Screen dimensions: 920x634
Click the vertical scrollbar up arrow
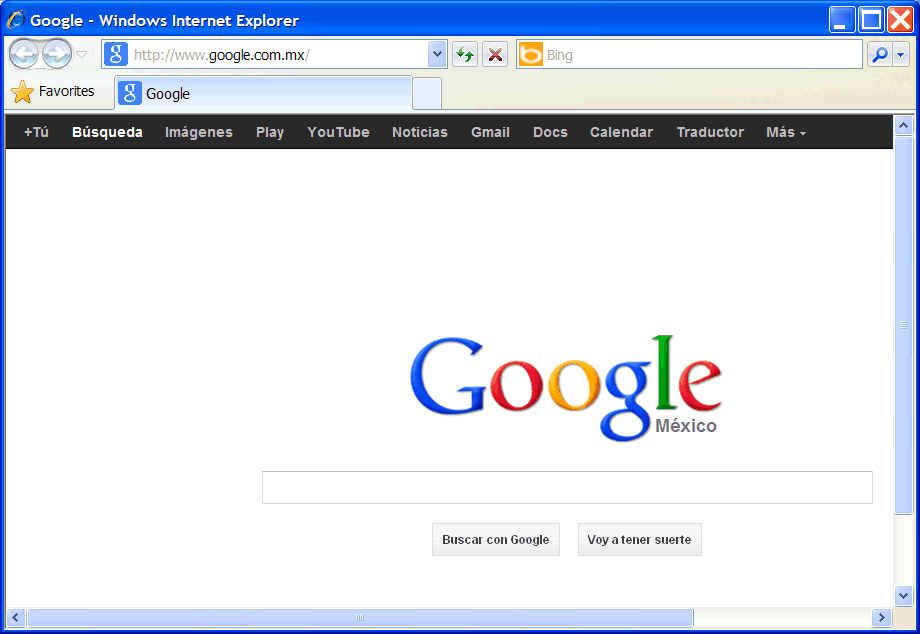(x=904, y=125)
